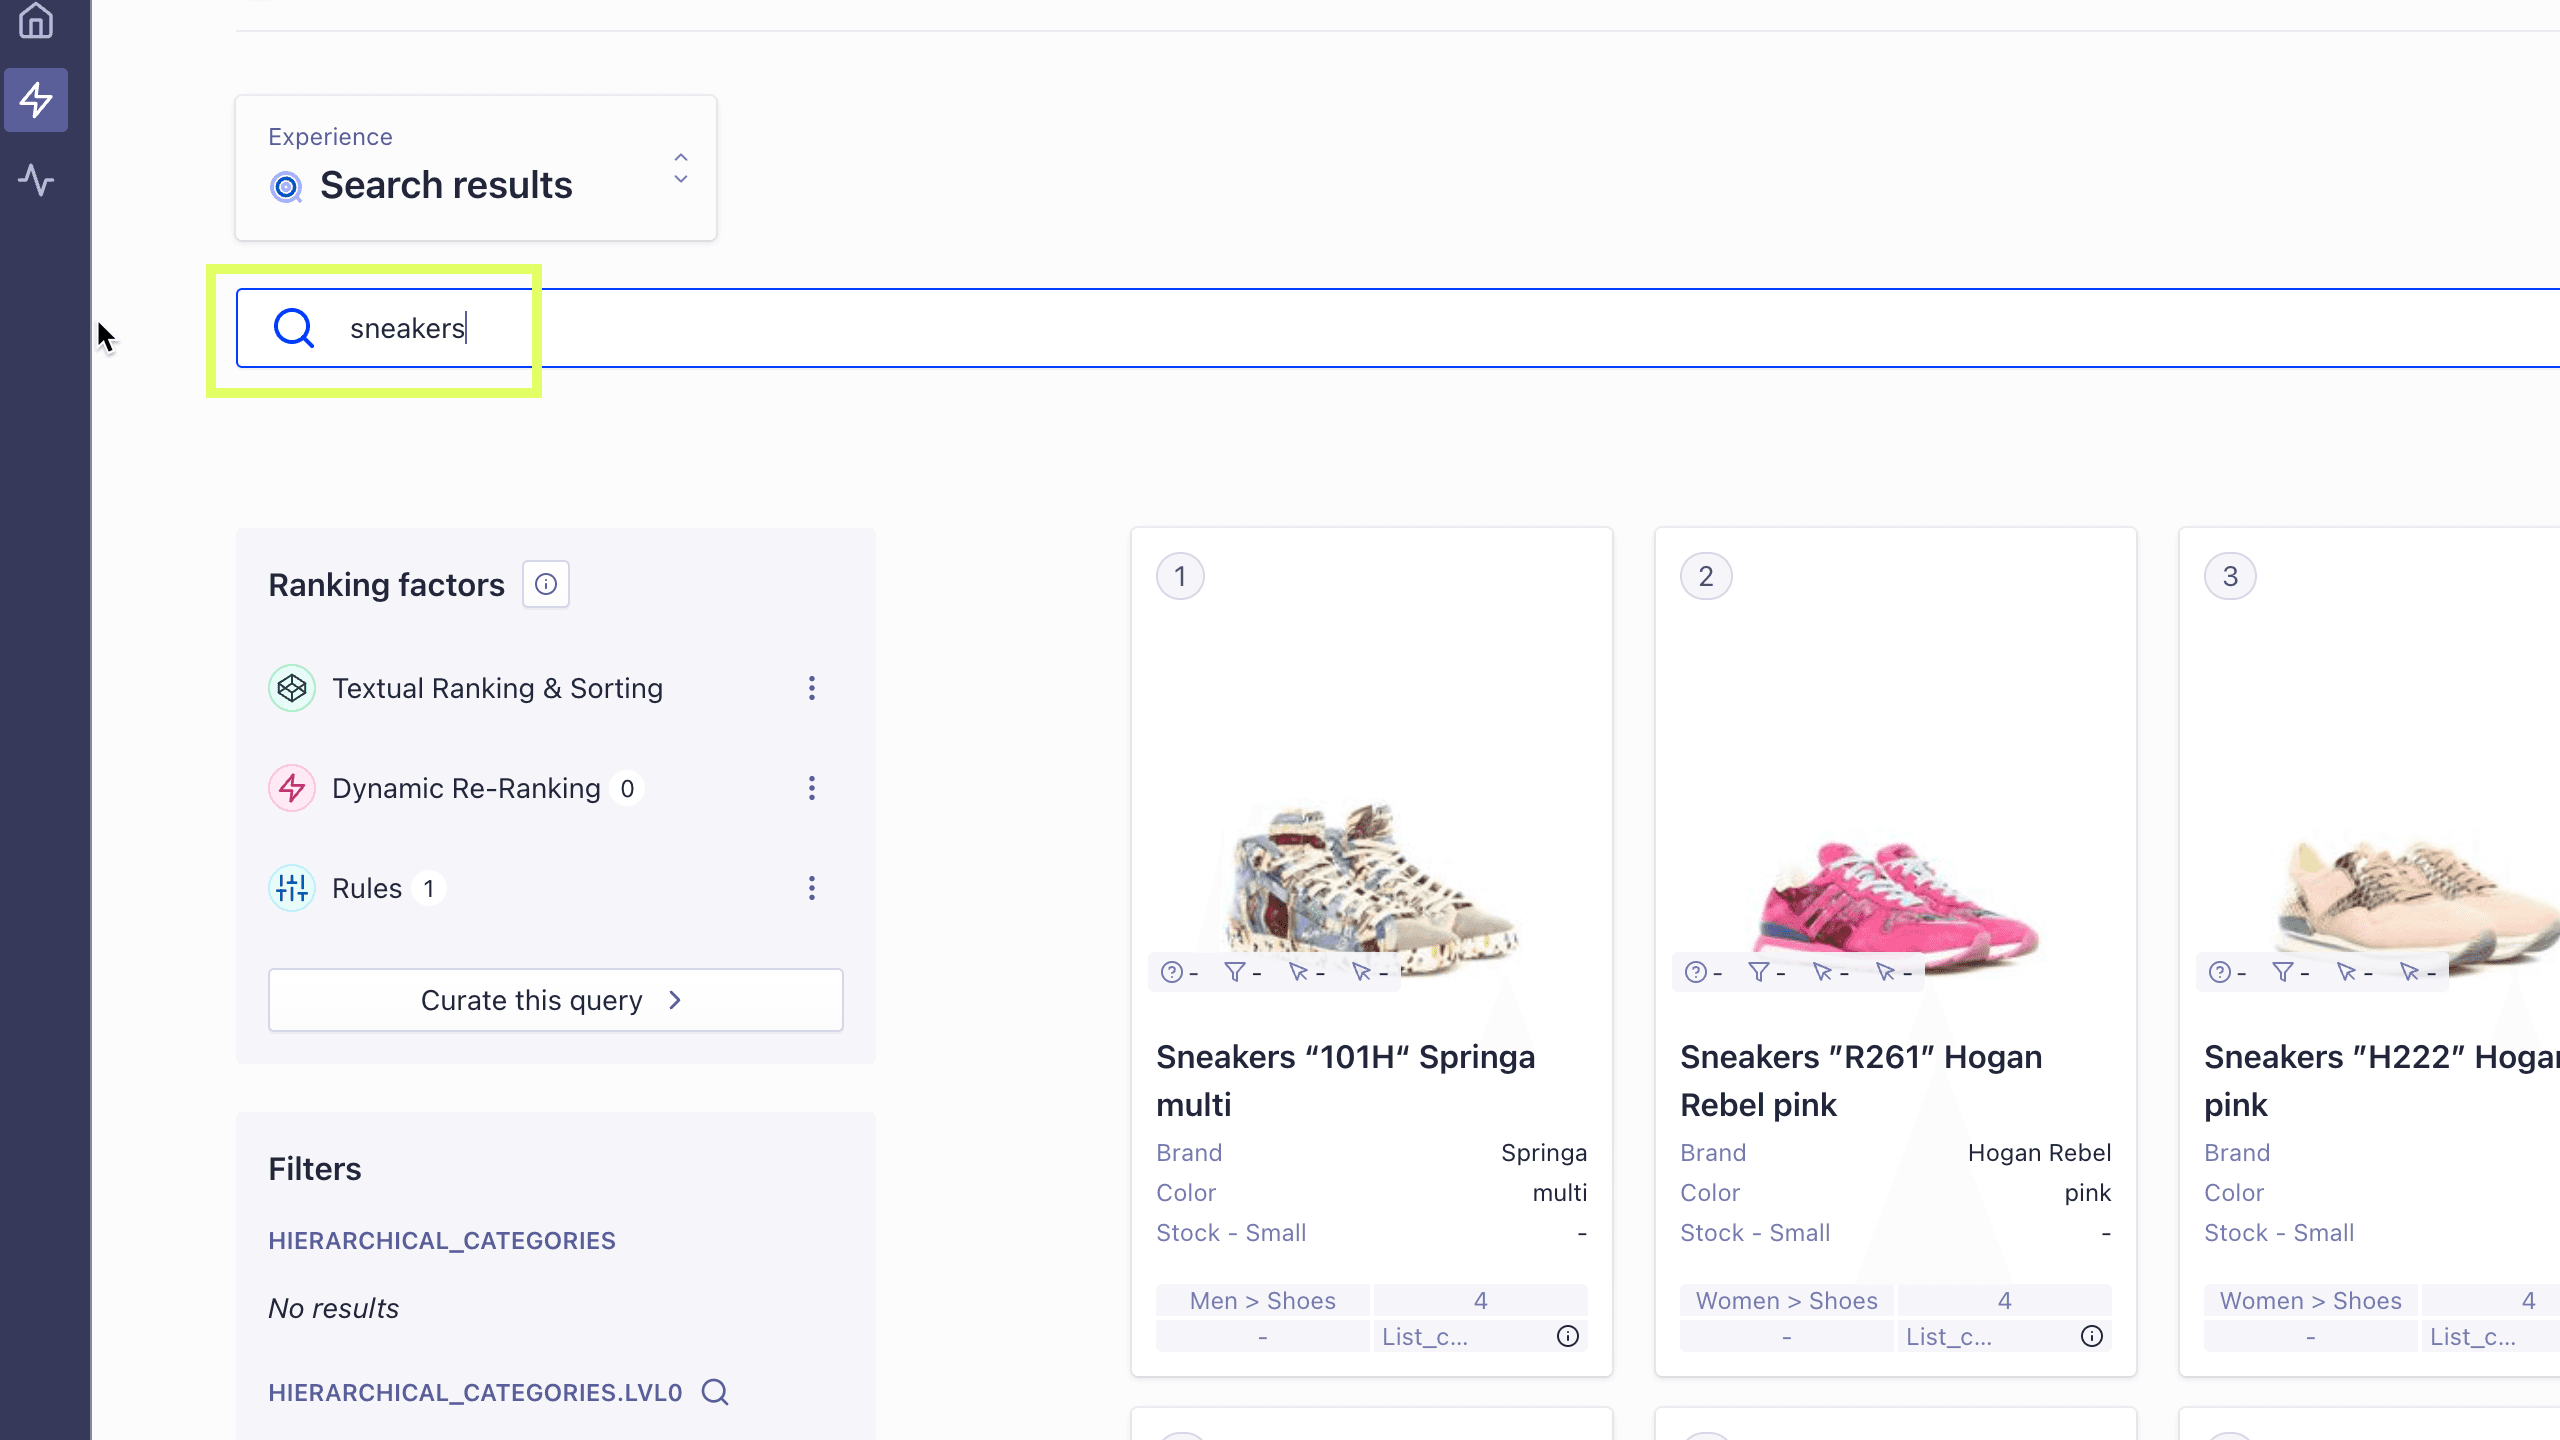Click first cursor-click metric icon on H222 card
This screenshot has width=2560, height=1440.
tap(2346, 972)
